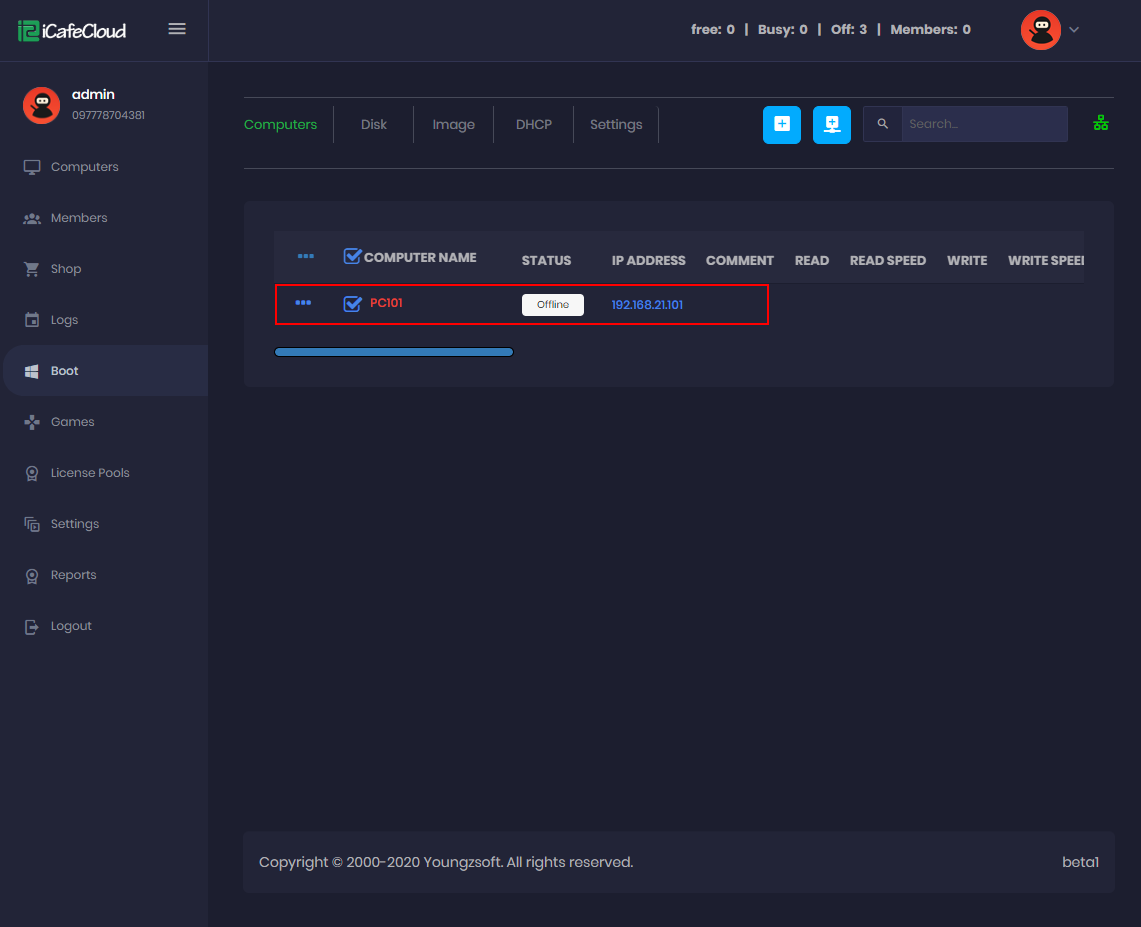The height and width of the screenshot is (927, 1141).
Task: Open the Shop cart in sidebar
Action: 65,269
